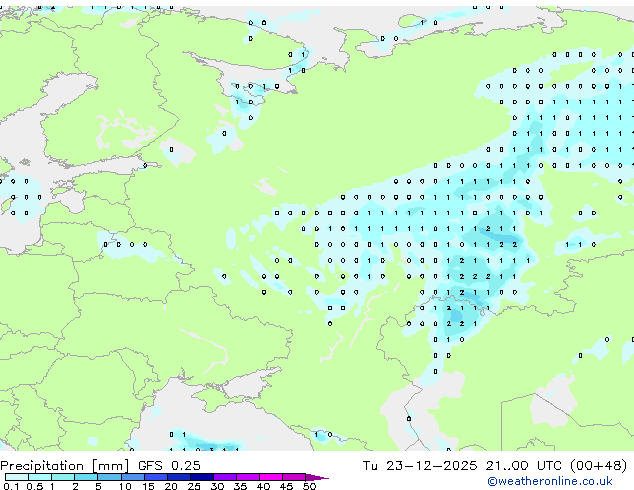Open the weatheronline.co.uk copyright link
This screenshot has height=490, width=634.
550,481
